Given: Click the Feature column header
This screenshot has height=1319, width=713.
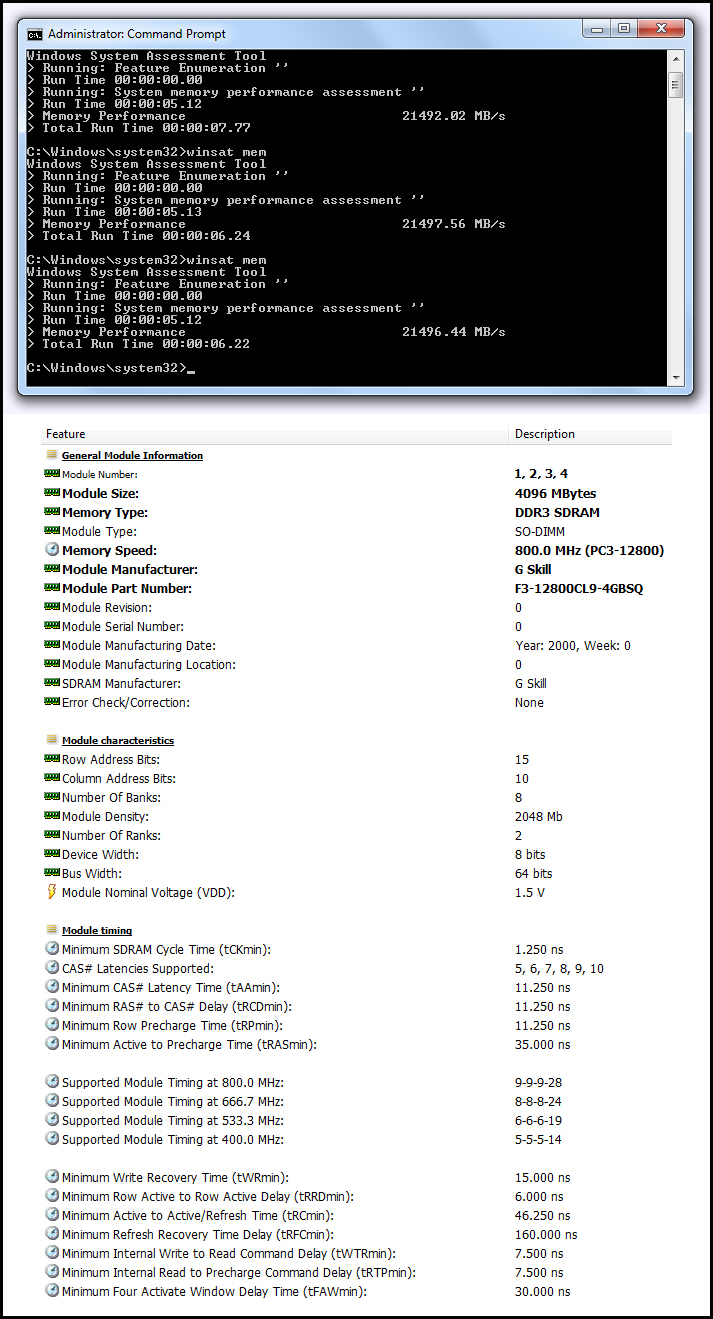Looking at the screenshot, I should click(275, 434).
